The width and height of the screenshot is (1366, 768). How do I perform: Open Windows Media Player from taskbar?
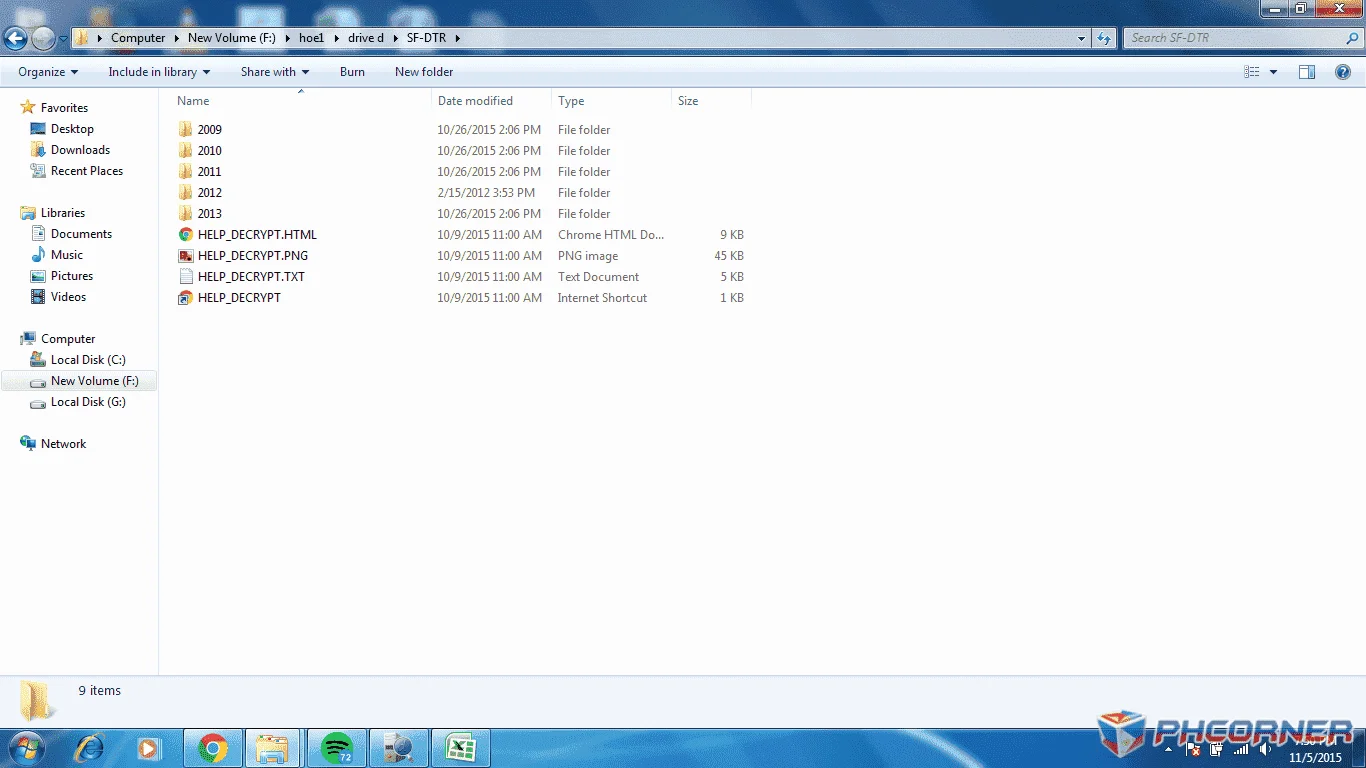click(148, 747)
